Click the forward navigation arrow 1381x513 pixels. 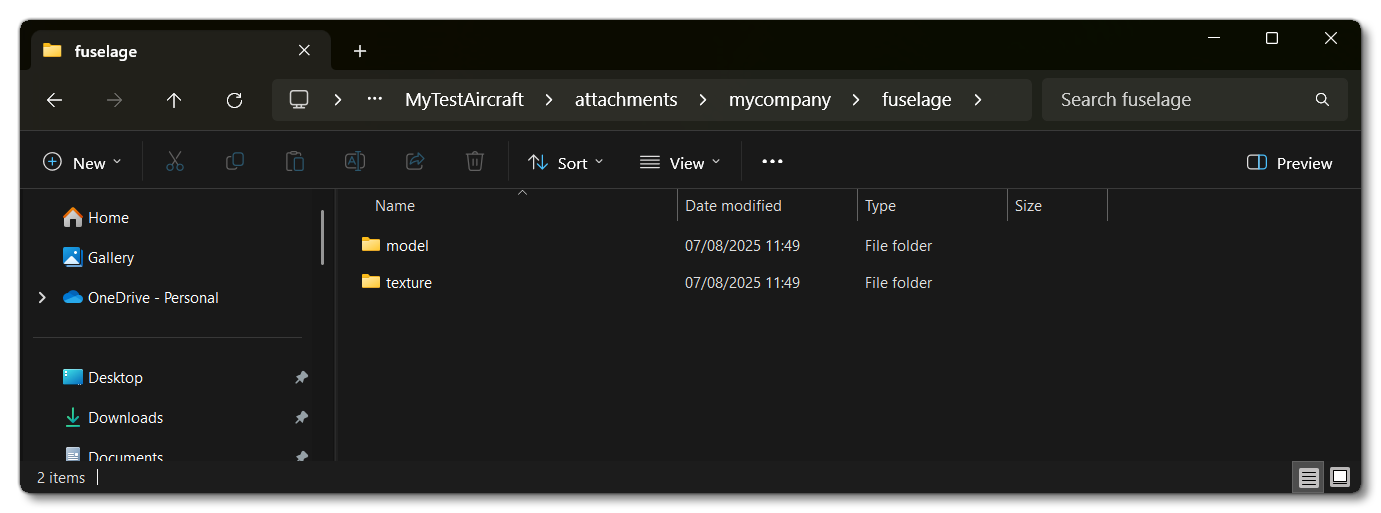(x=114, y=100)
